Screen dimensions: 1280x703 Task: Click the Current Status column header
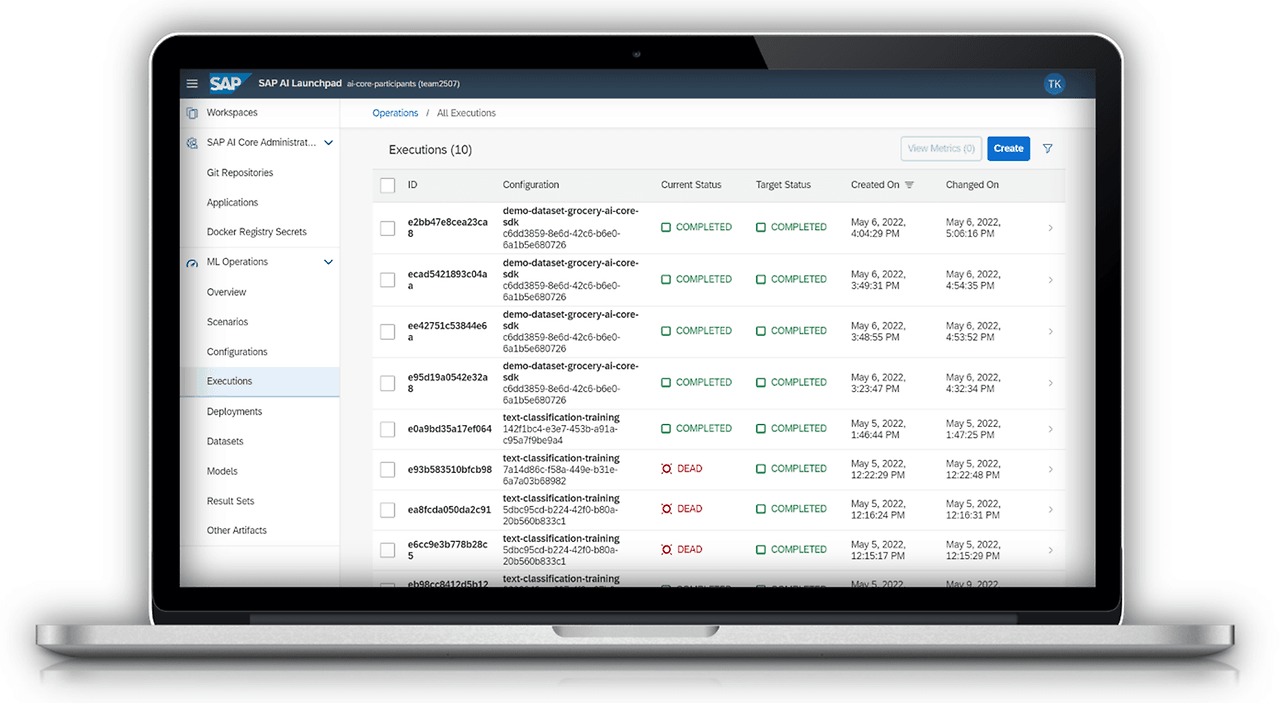pyautogui.click(x=691, y=185)
